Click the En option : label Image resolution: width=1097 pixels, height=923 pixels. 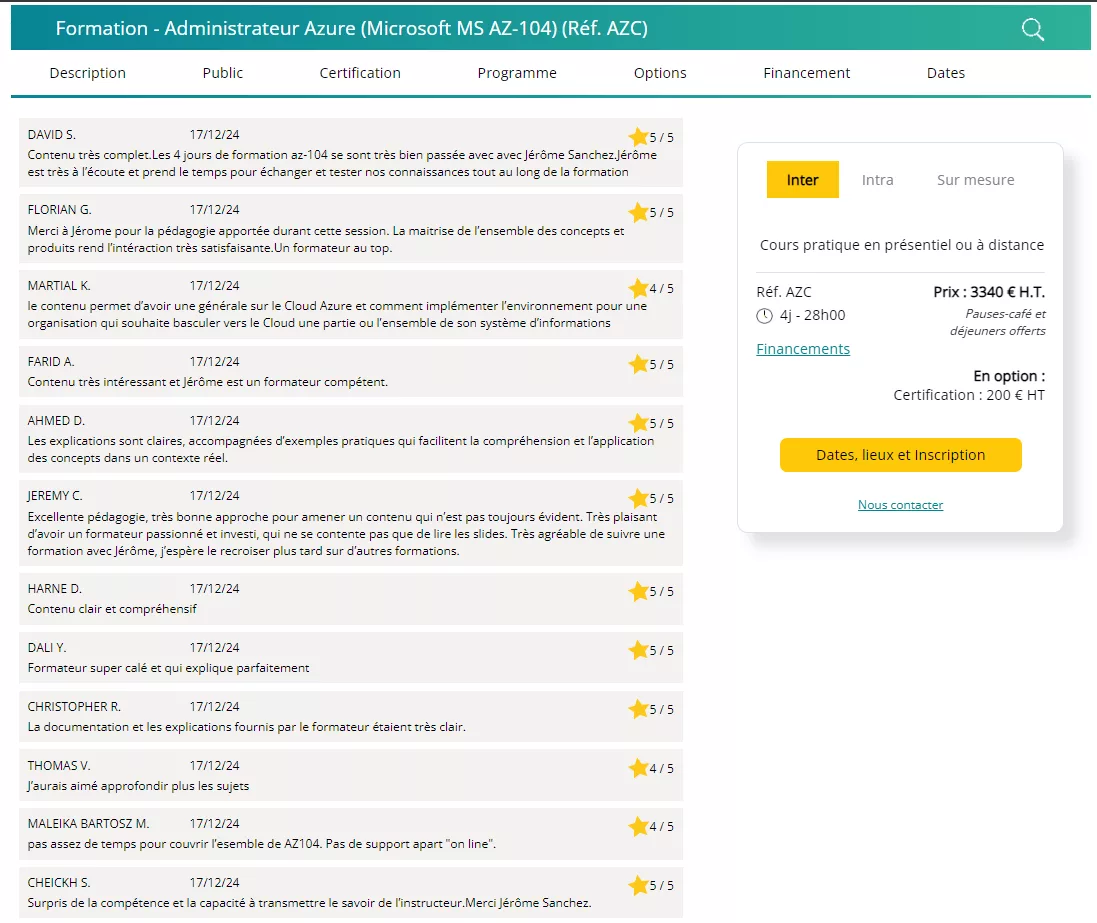point(1009,376)
